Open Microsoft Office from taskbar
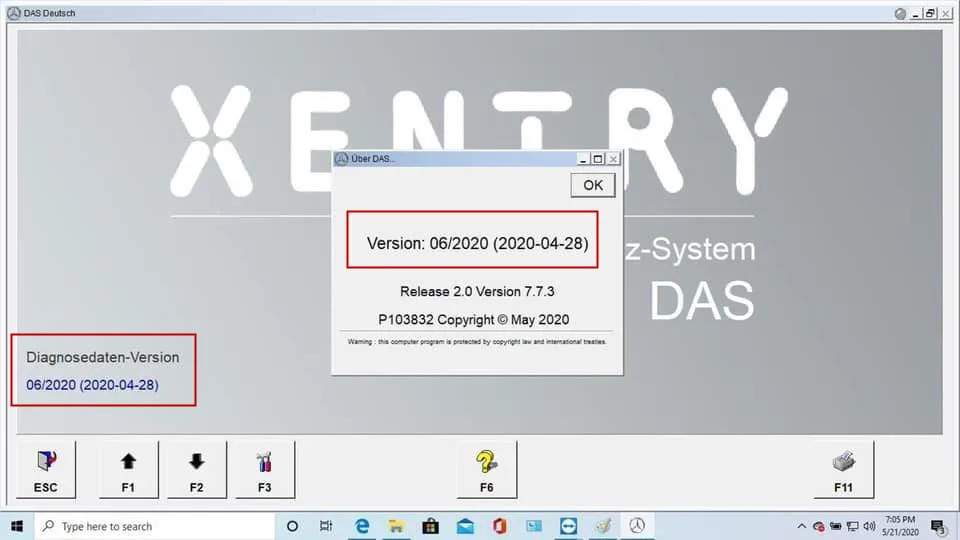The width and height of the screenshot is (960, 540). pos(500,526)
